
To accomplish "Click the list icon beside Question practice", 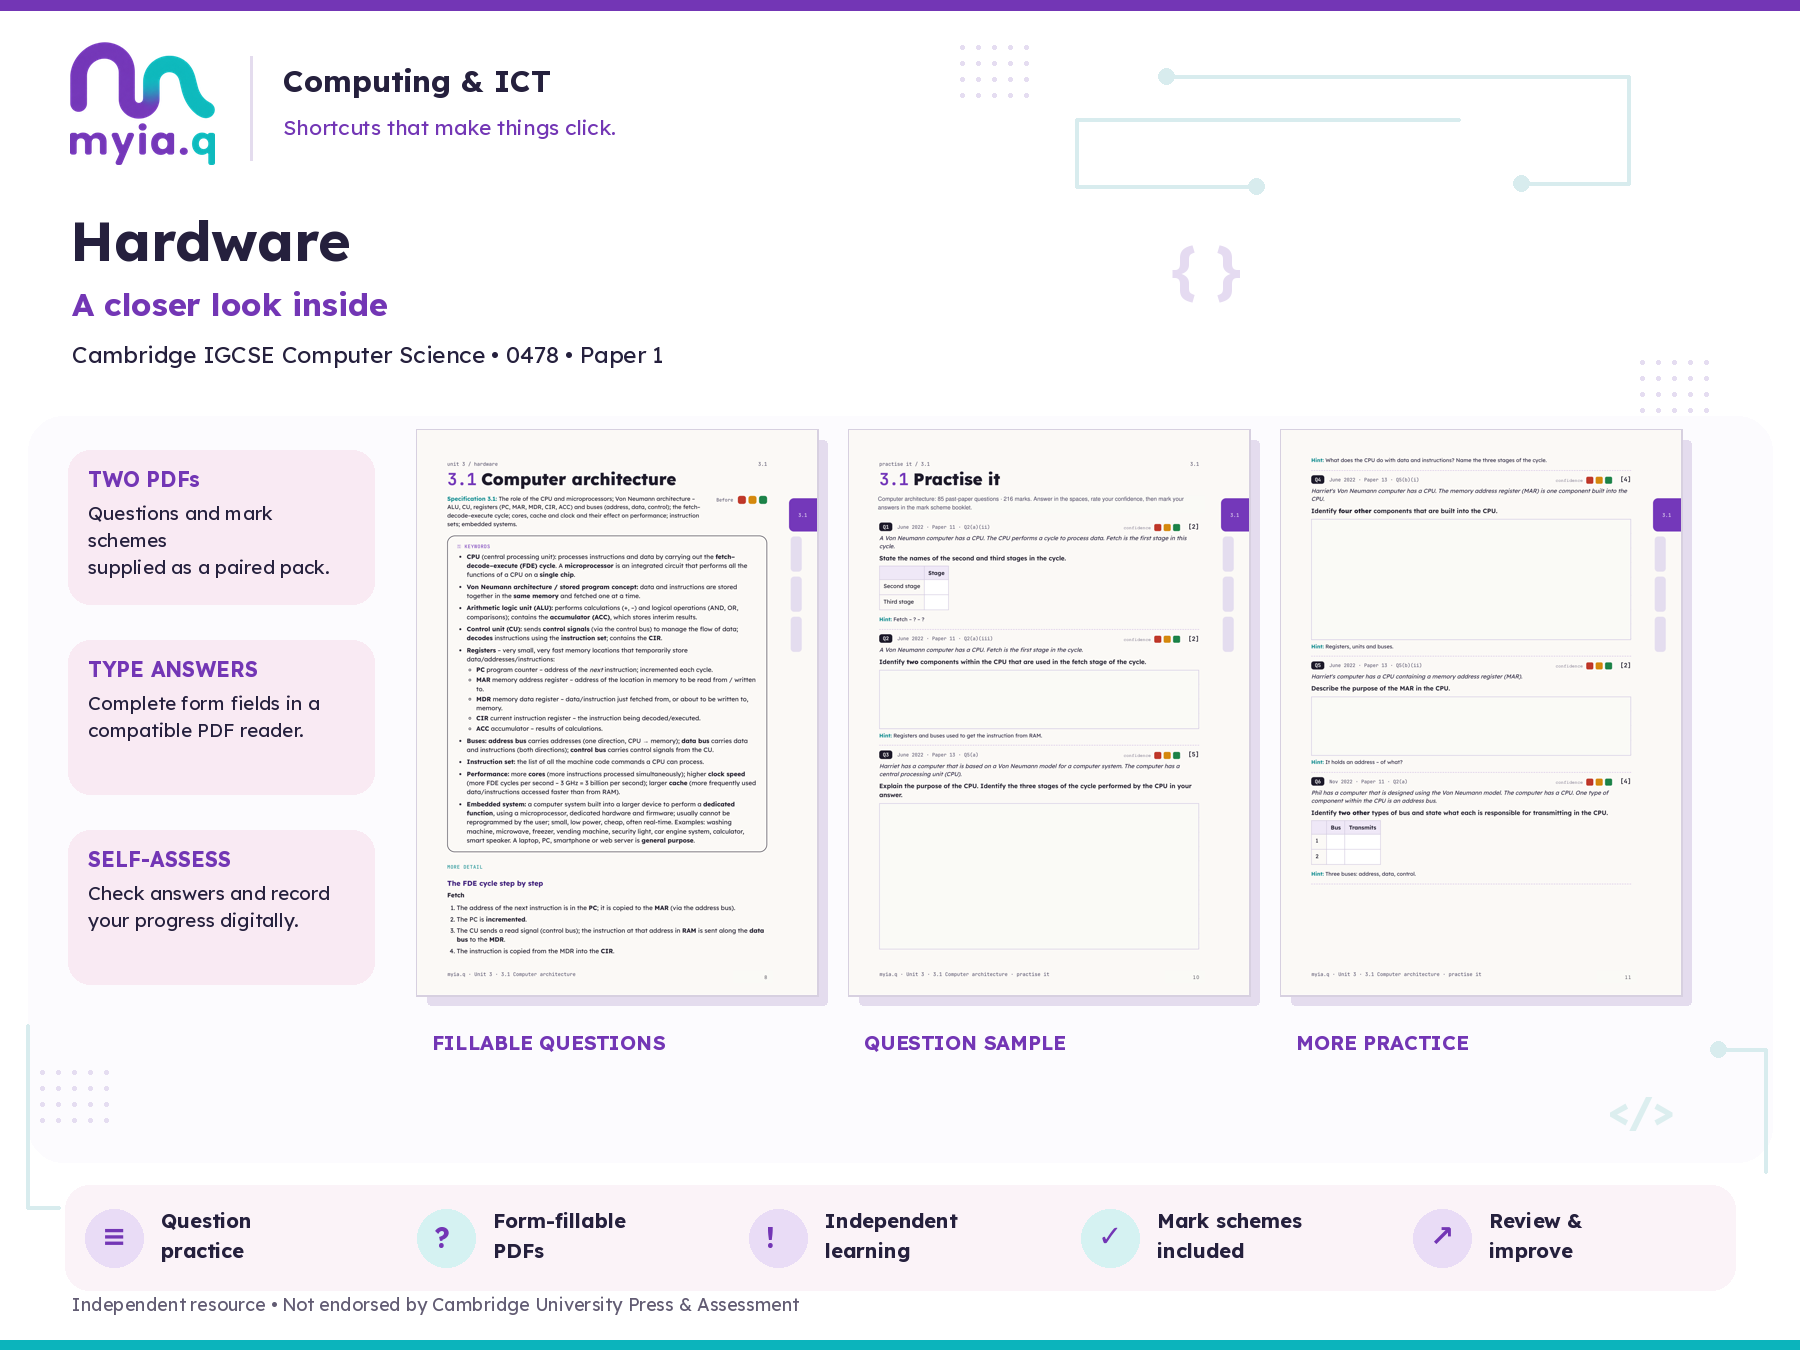I will [114, 1237].
